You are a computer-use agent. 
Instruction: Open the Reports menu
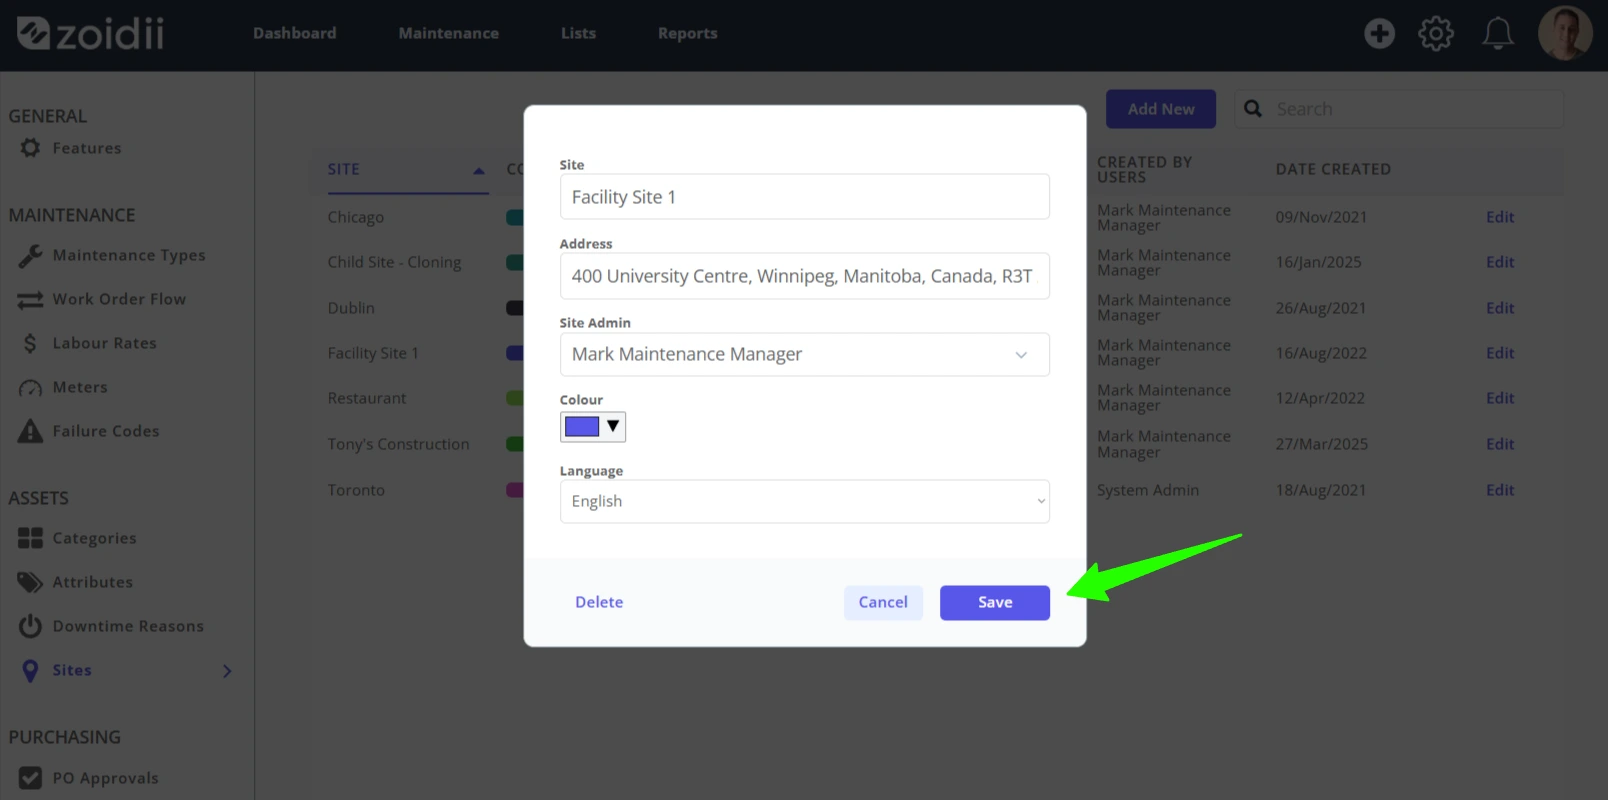pyautogui.click(x=687, y=33)
